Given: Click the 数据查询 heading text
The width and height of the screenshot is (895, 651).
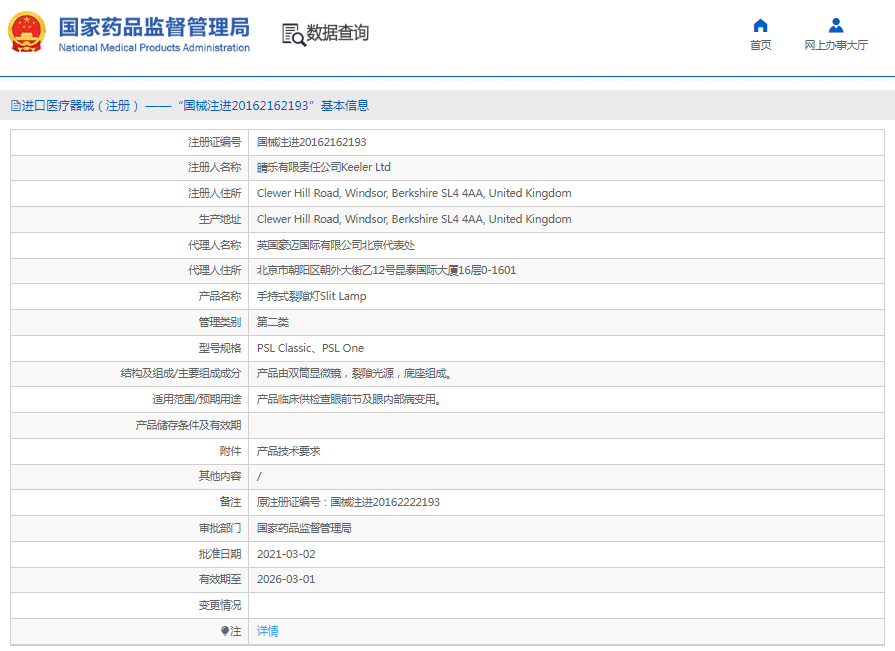Looking at the screenshot, I should click(x=337, y=33).
